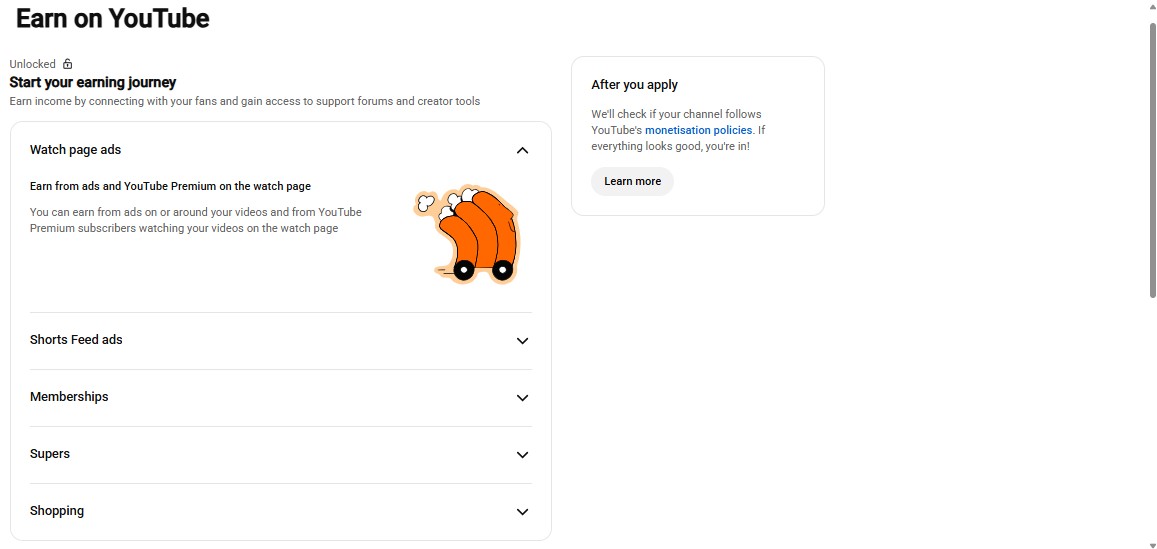Open the Shopping row label

tap(57, 511)
